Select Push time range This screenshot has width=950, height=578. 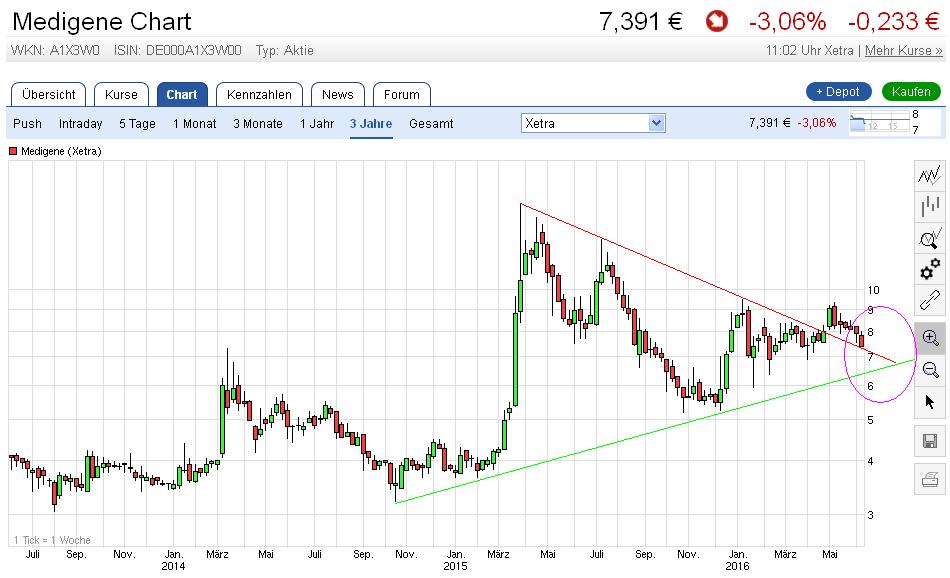coord(27,124)
